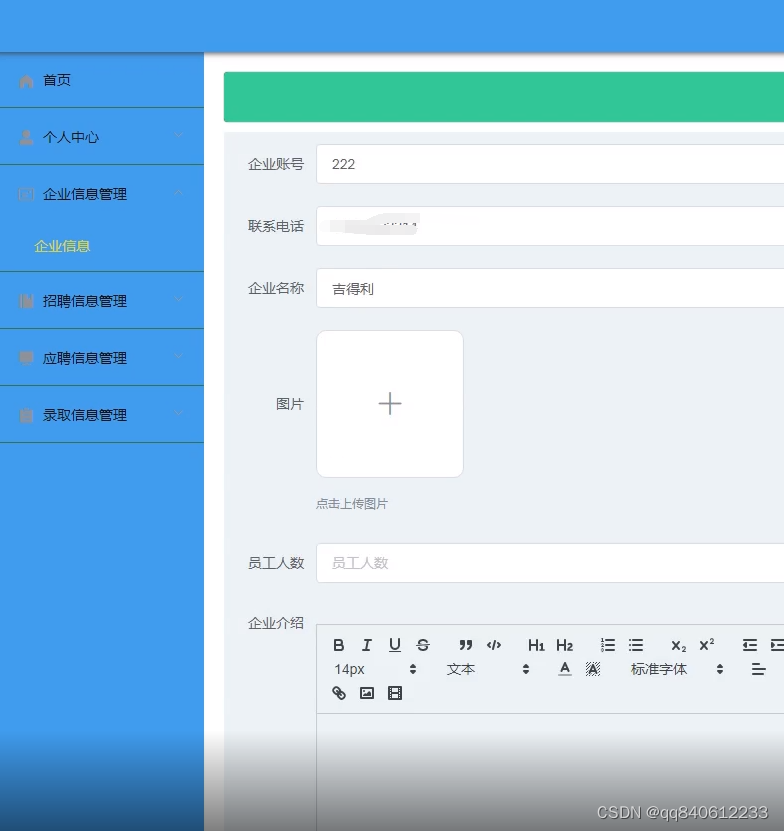Viewport: 784px width, 831px height.
Task: Create a bulleted list
Action: (x=636, y=645)
